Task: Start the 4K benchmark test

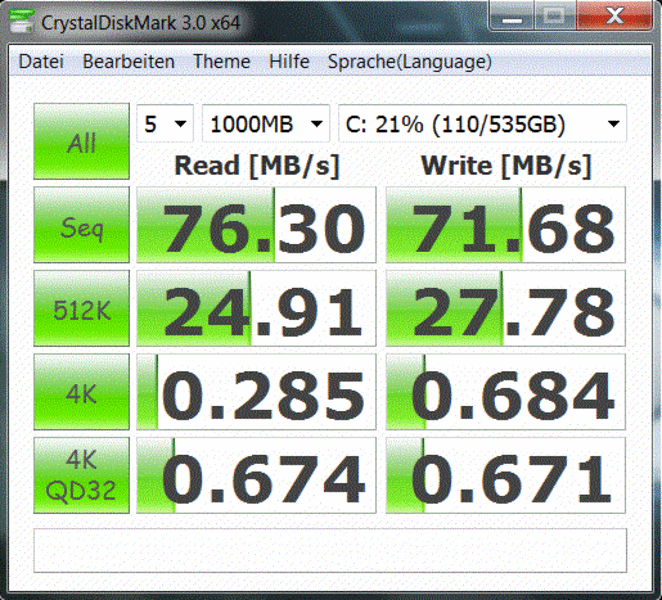Action: [81, 392]
